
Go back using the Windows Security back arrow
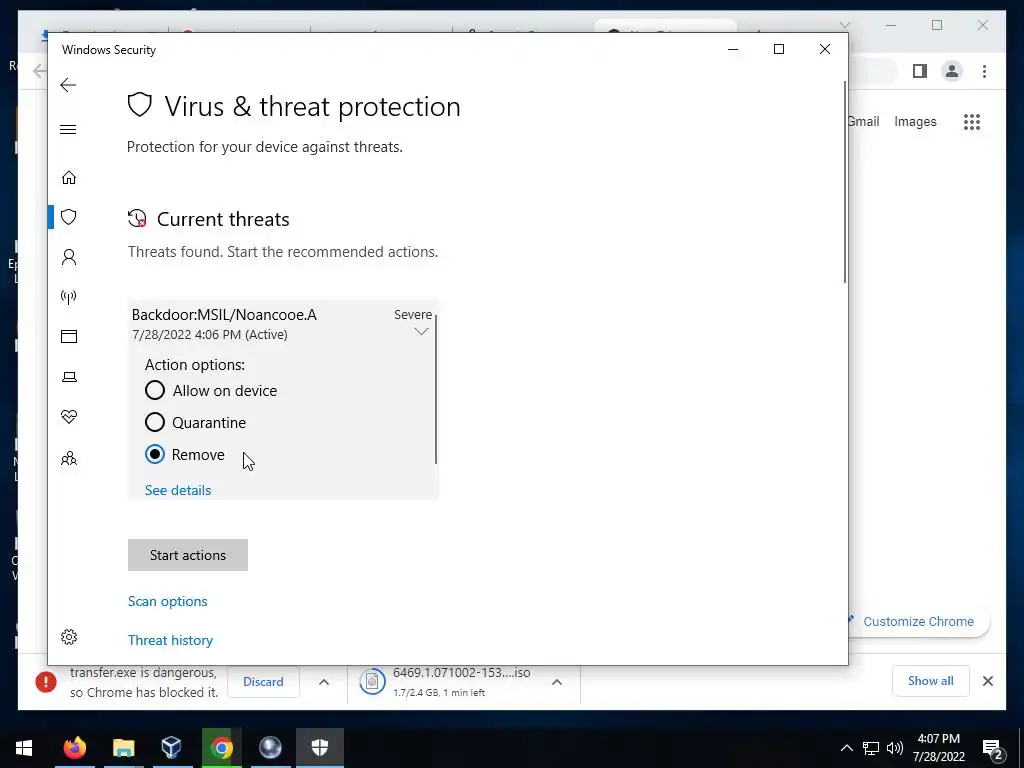68,85
